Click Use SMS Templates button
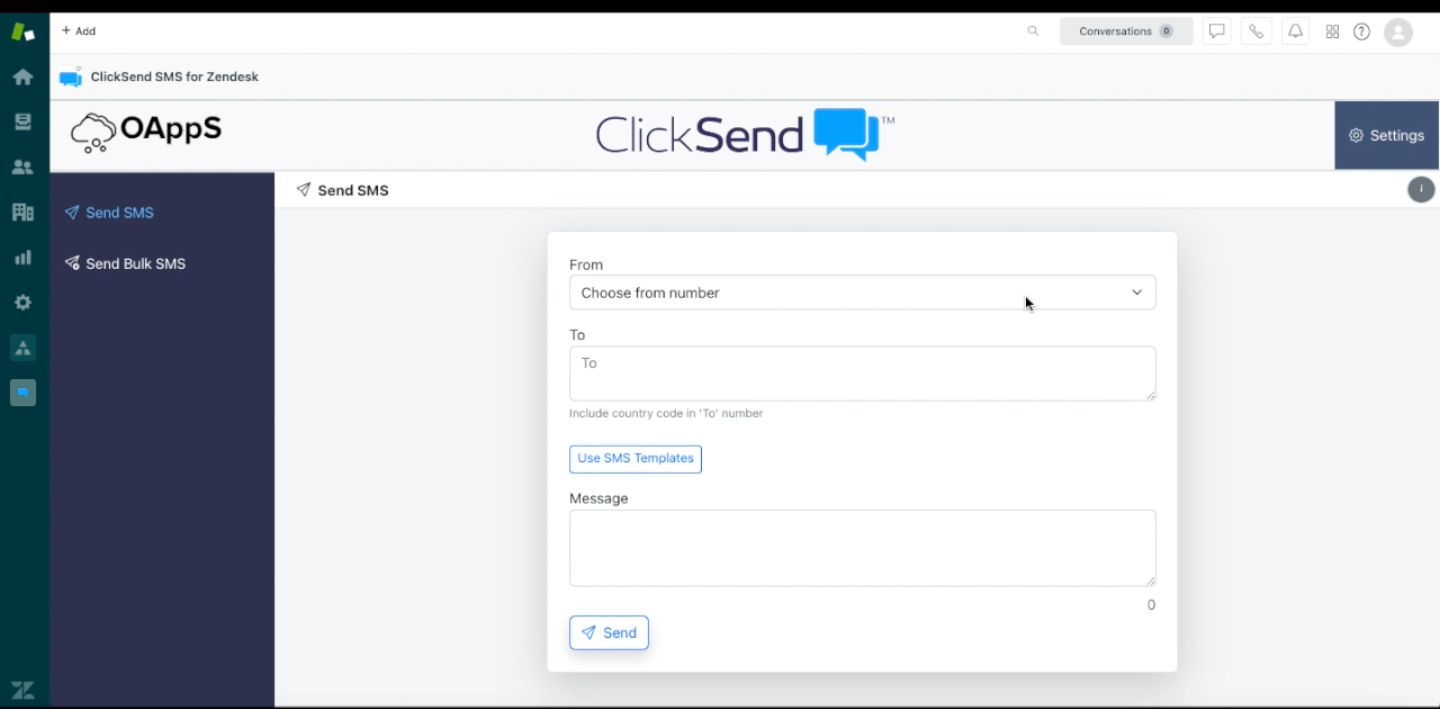 click(x=635, y=458)
